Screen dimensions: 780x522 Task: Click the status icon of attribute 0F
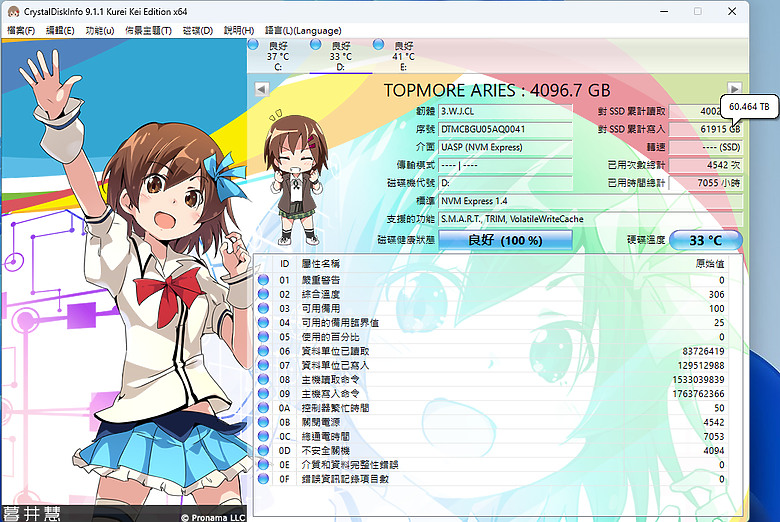pos(263,479)
